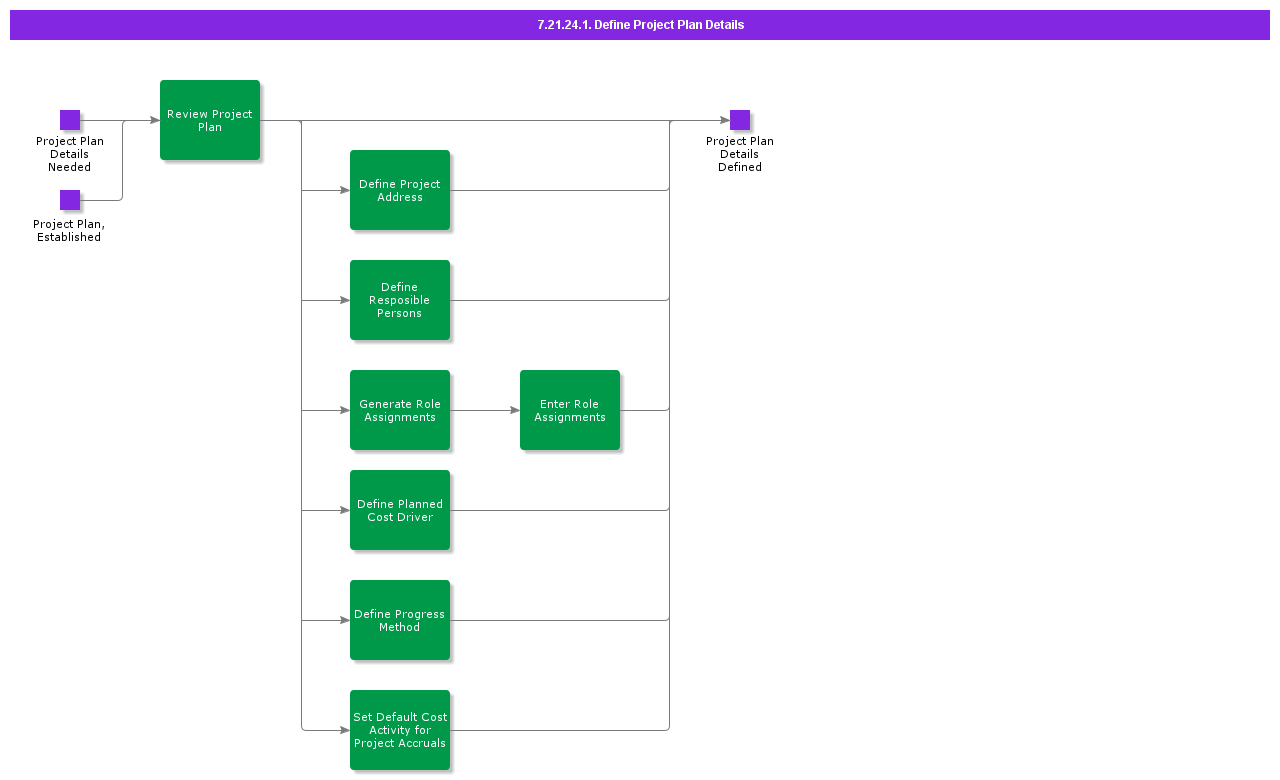Screen dimensions: 1280x780
Task: Click arrowhead pointing into Project Plan Details Defined event
Action: point(724,120)
